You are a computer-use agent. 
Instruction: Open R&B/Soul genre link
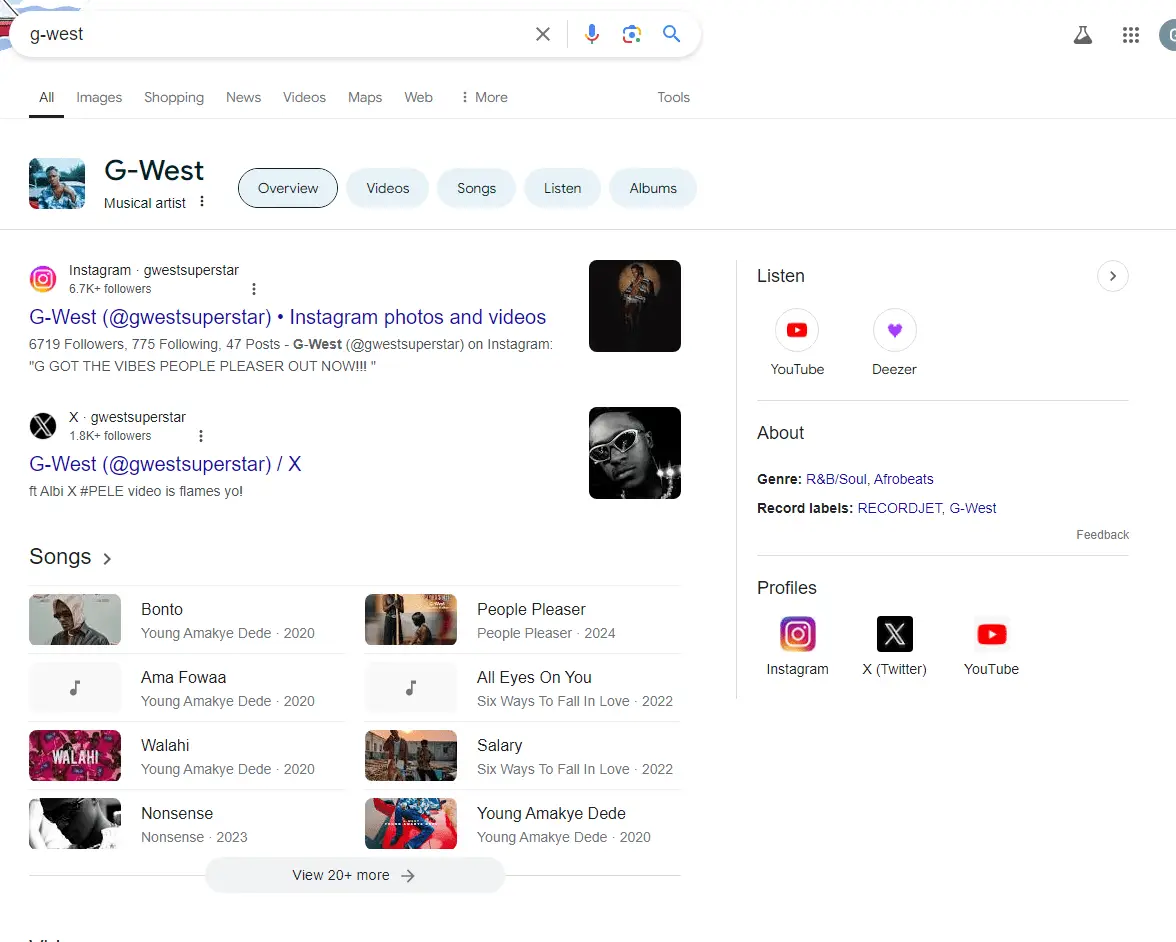click(836, 479)
